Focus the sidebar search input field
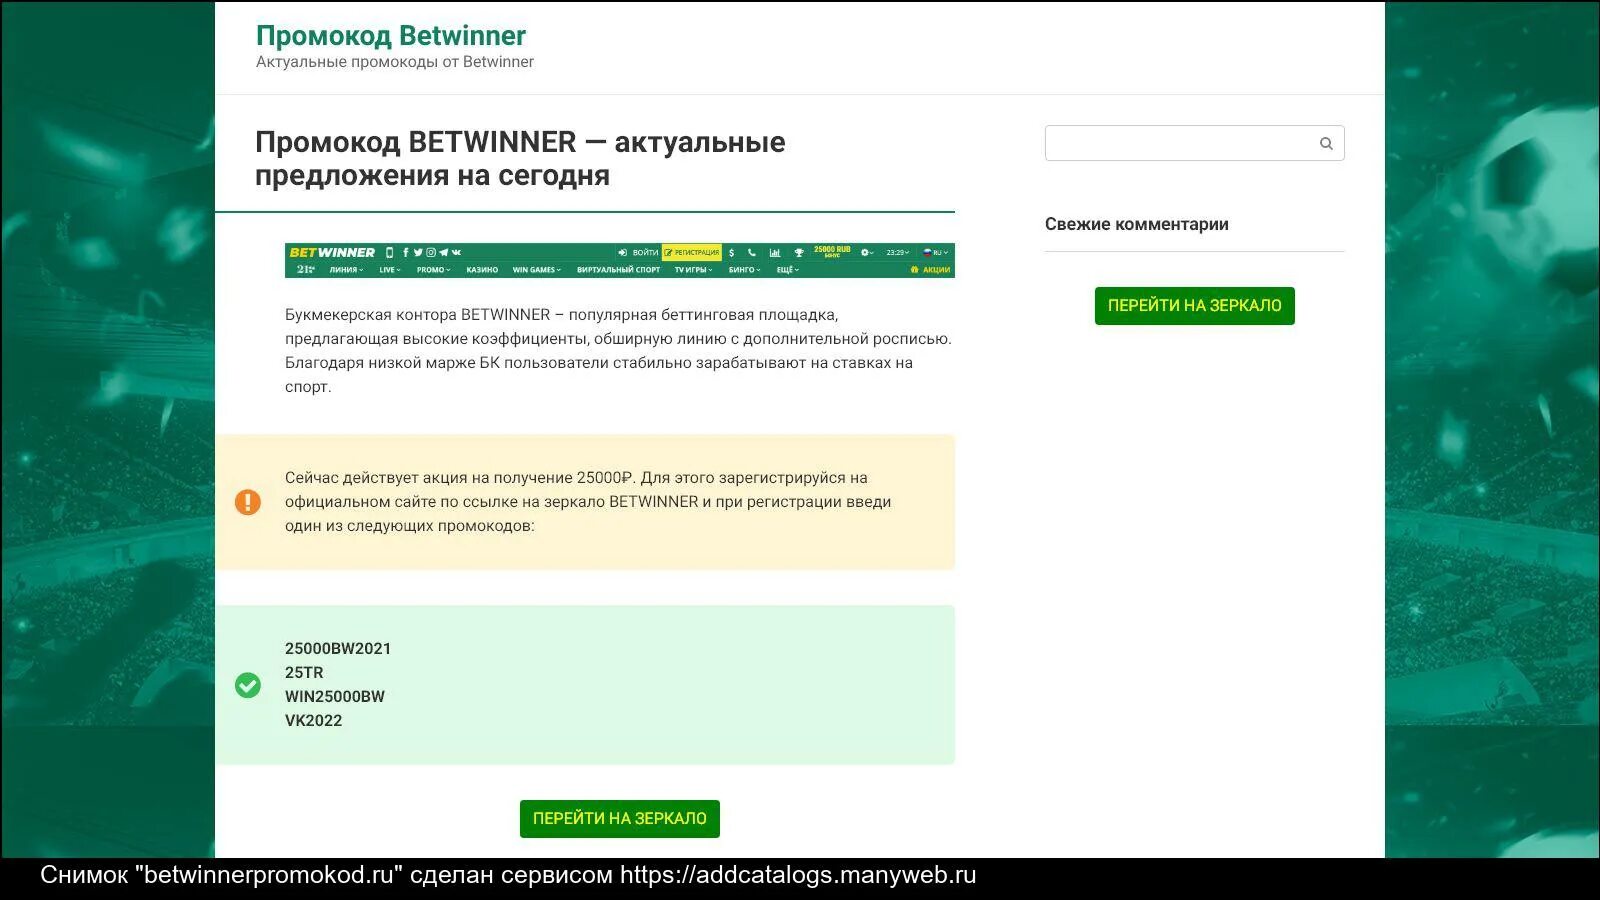 (x=1195, y=143)
